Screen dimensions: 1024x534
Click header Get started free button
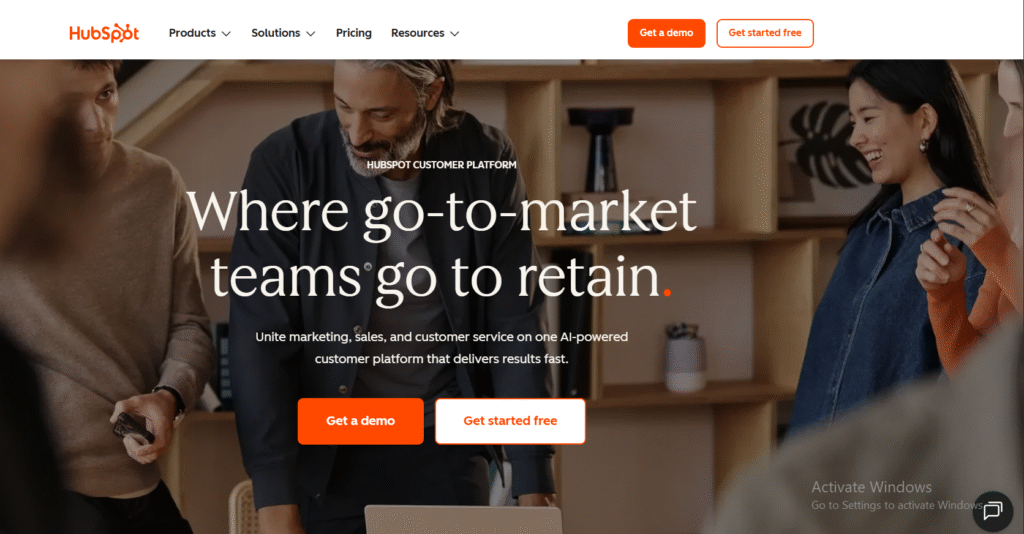pyautogui.click(x=765, y=33)
